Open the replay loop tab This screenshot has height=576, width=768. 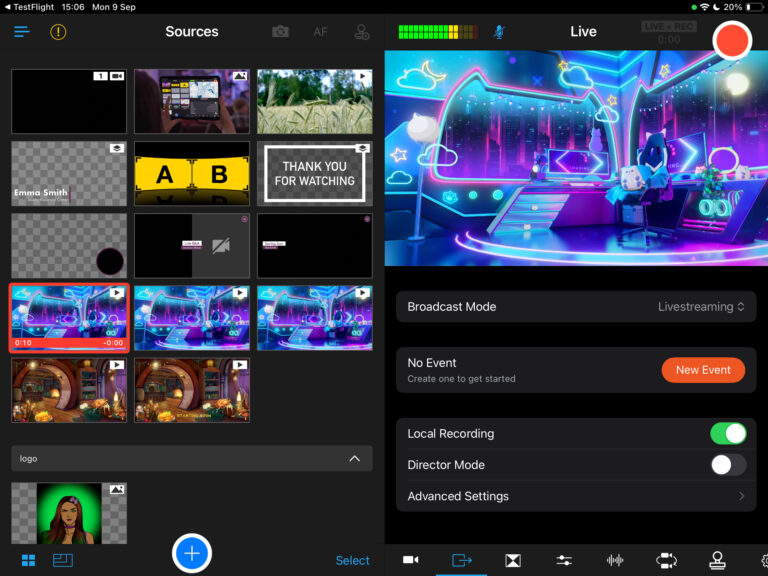666,560
